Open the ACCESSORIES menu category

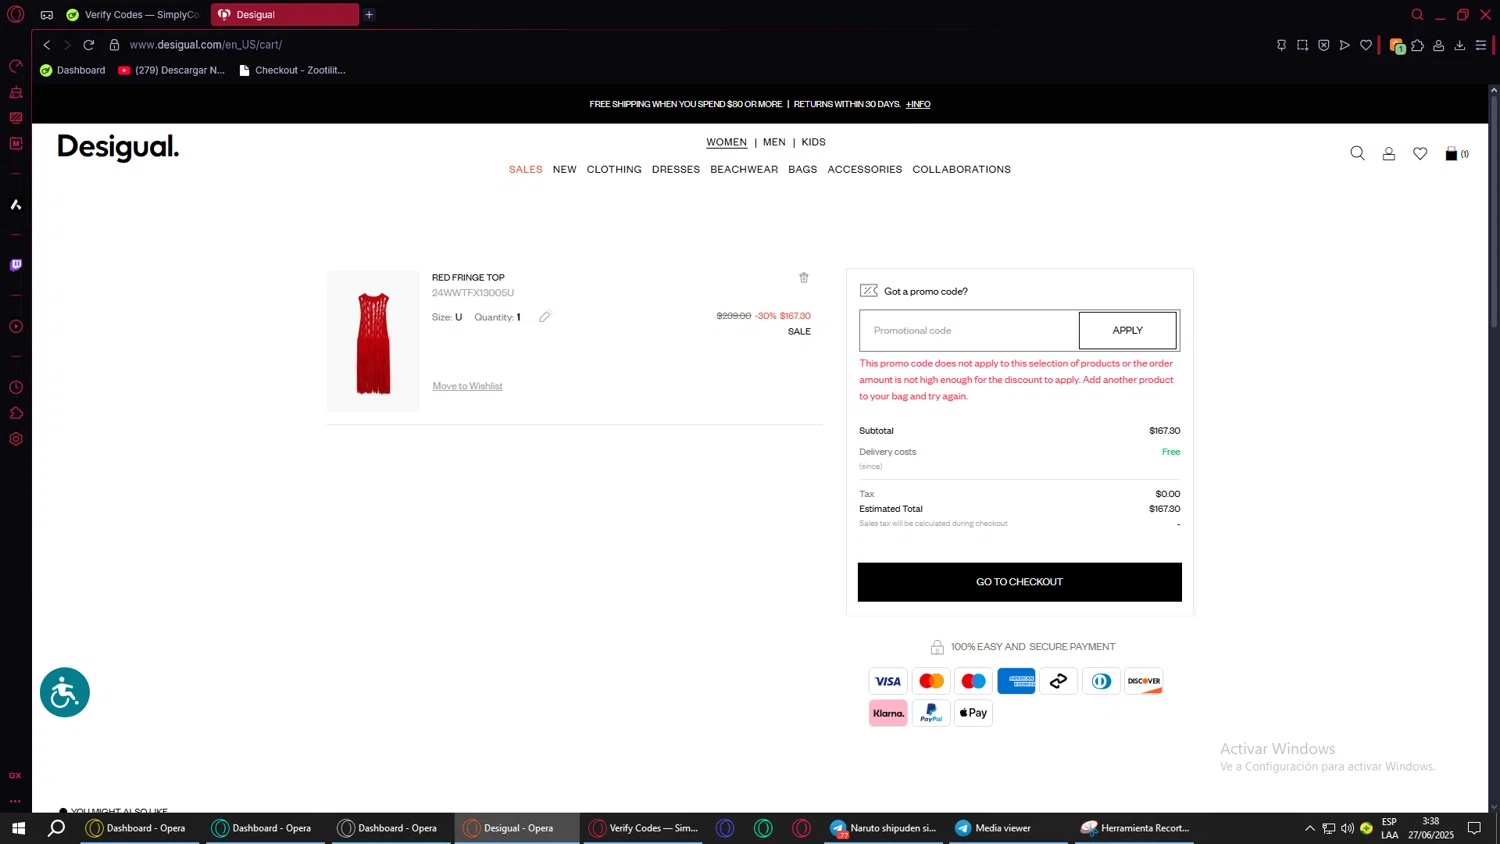point(865,169)
